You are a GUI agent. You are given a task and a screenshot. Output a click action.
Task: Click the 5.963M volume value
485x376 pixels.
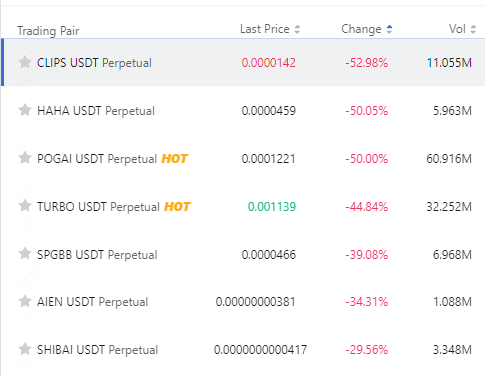tap(452, 111)
